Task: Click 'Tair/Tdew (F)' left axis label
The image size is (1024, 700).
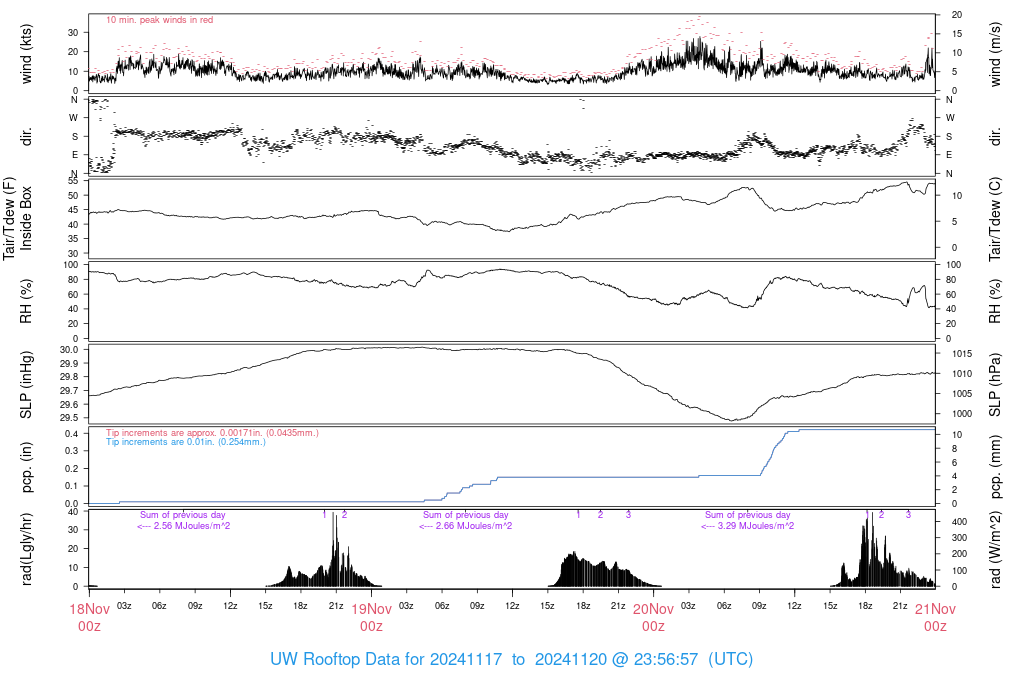Action: 9,218
